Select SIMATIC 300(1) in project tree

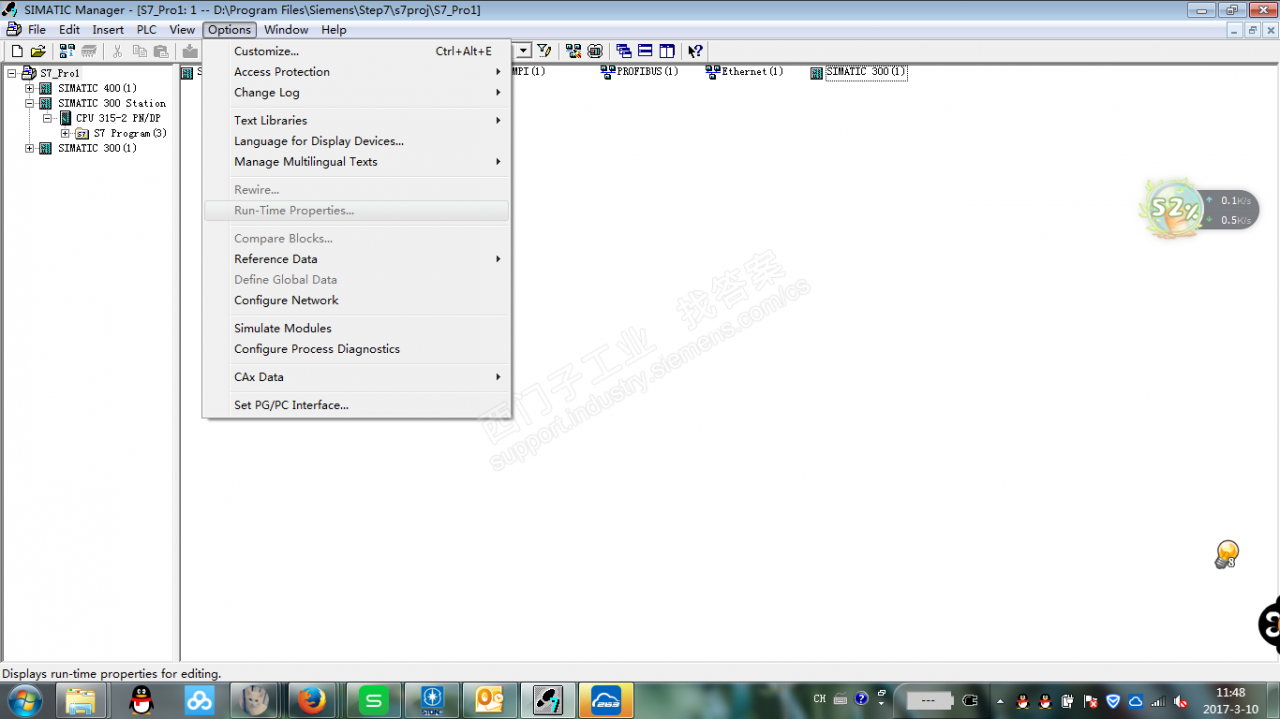pos(97,148)
